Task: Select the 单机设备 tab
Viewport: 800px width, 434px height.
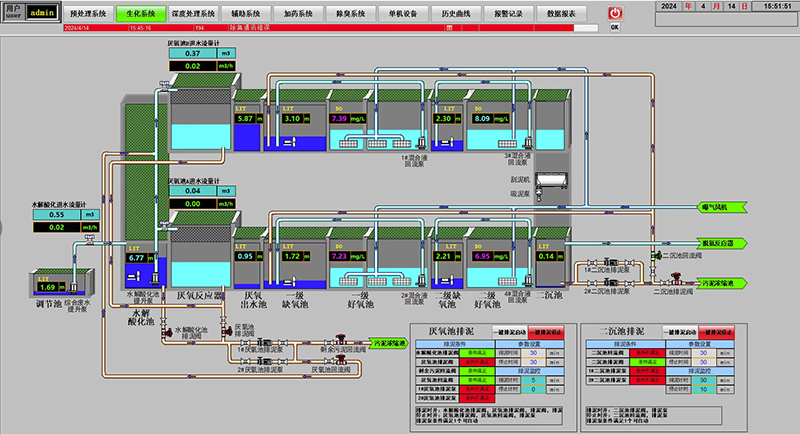Action: click(x=403, y=14)
